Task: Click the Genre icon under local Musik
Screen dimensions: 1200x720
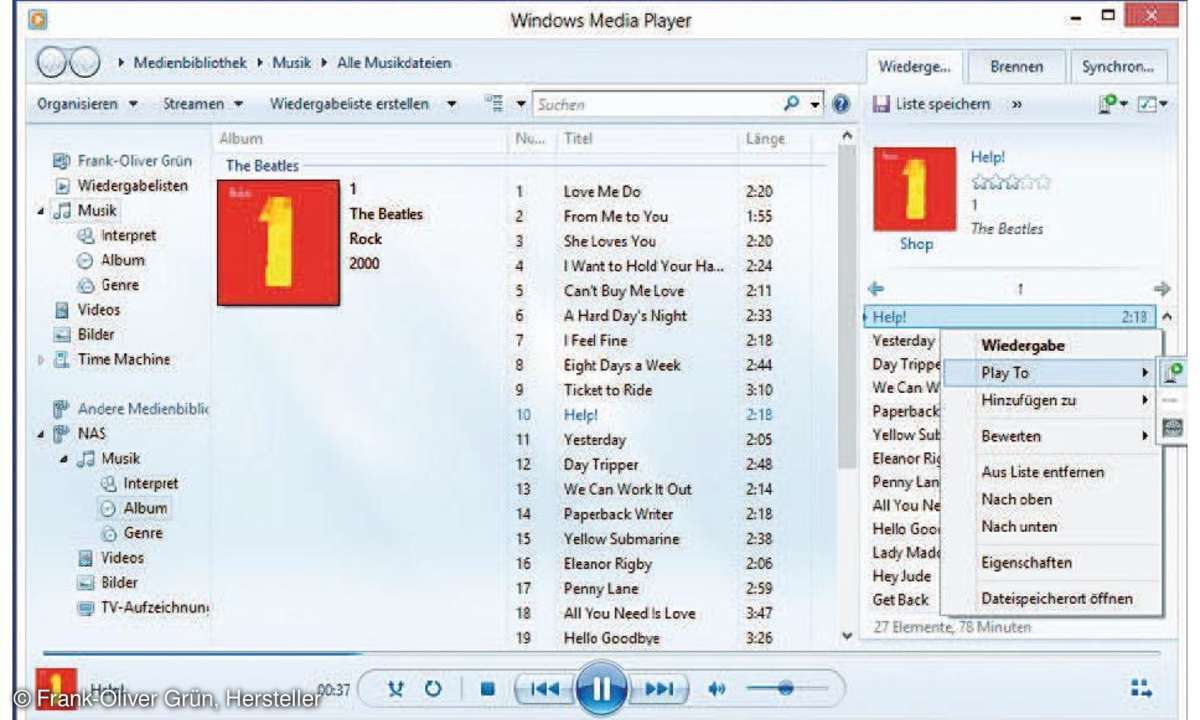Action: click(85, 285)
